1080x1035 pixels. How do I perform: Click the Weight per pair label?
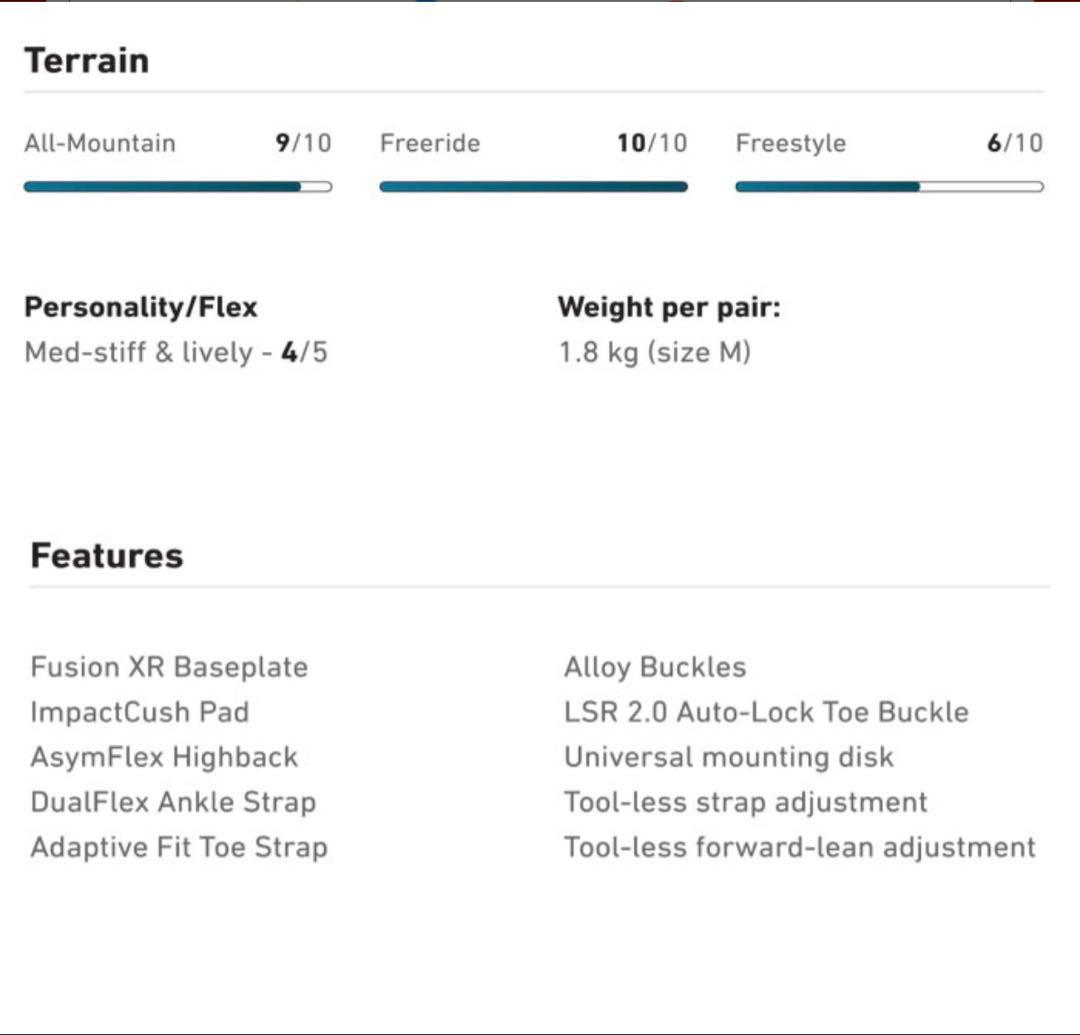[669, 307]
